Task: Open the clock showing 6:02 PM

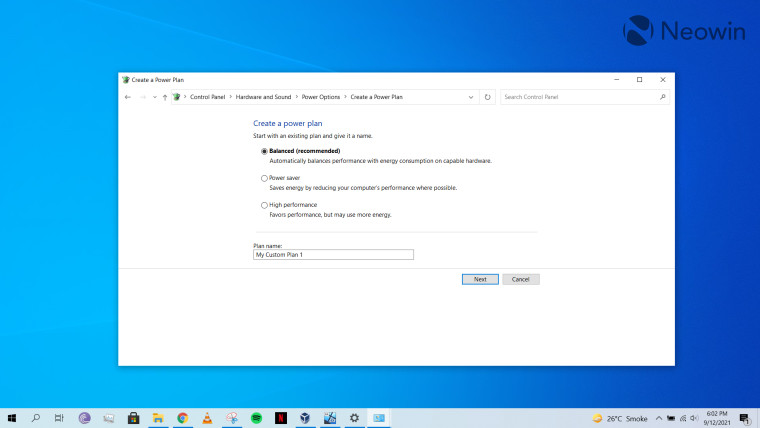Action: 717,418
